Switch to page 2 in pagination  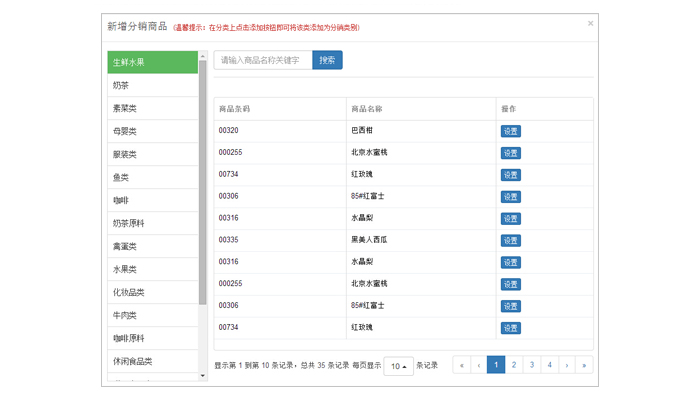[x=514, y=365]
